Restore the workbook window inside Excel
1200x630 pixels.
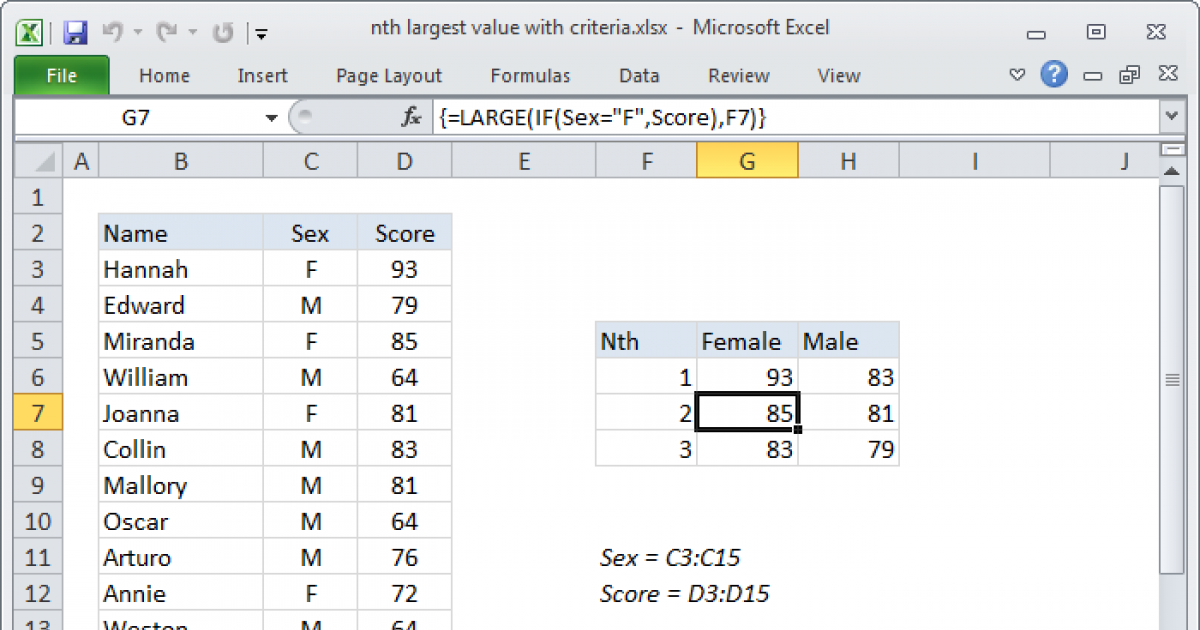[1131, 75]
